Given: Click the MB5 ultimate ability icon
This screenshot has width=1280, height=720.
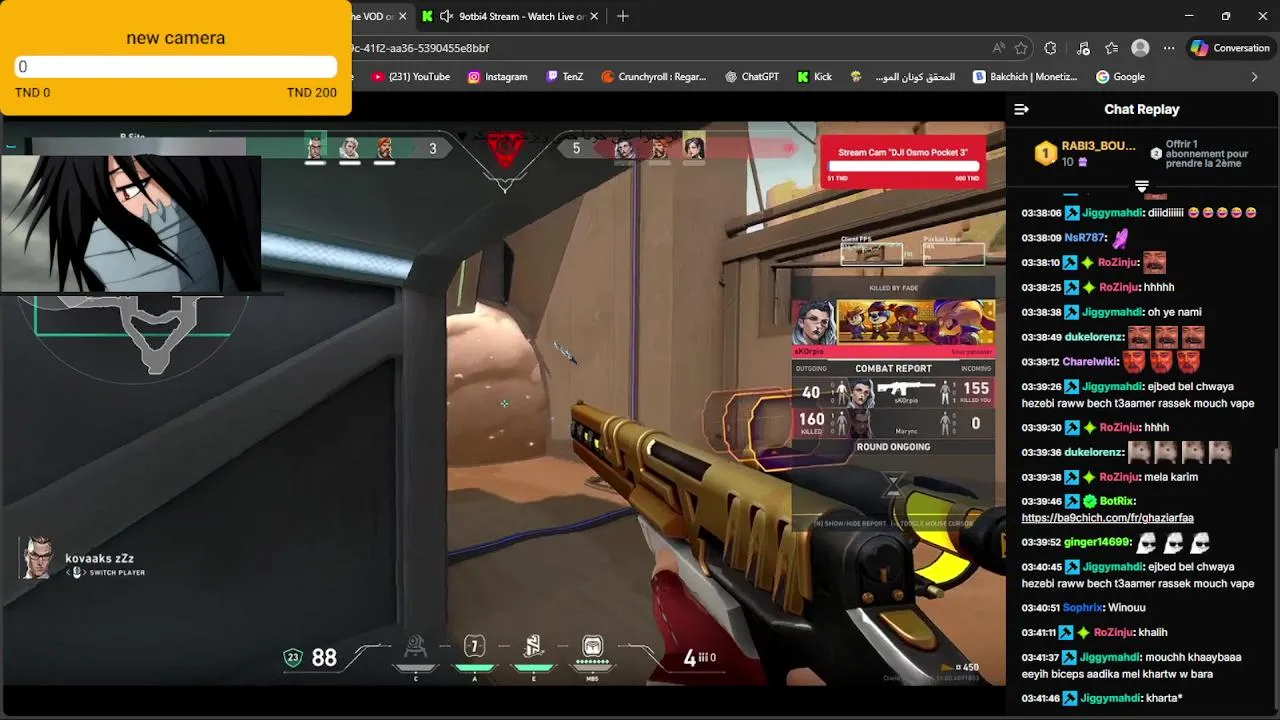Looking at the screenshot, I should pyautogui.click(x=592, y=647).
